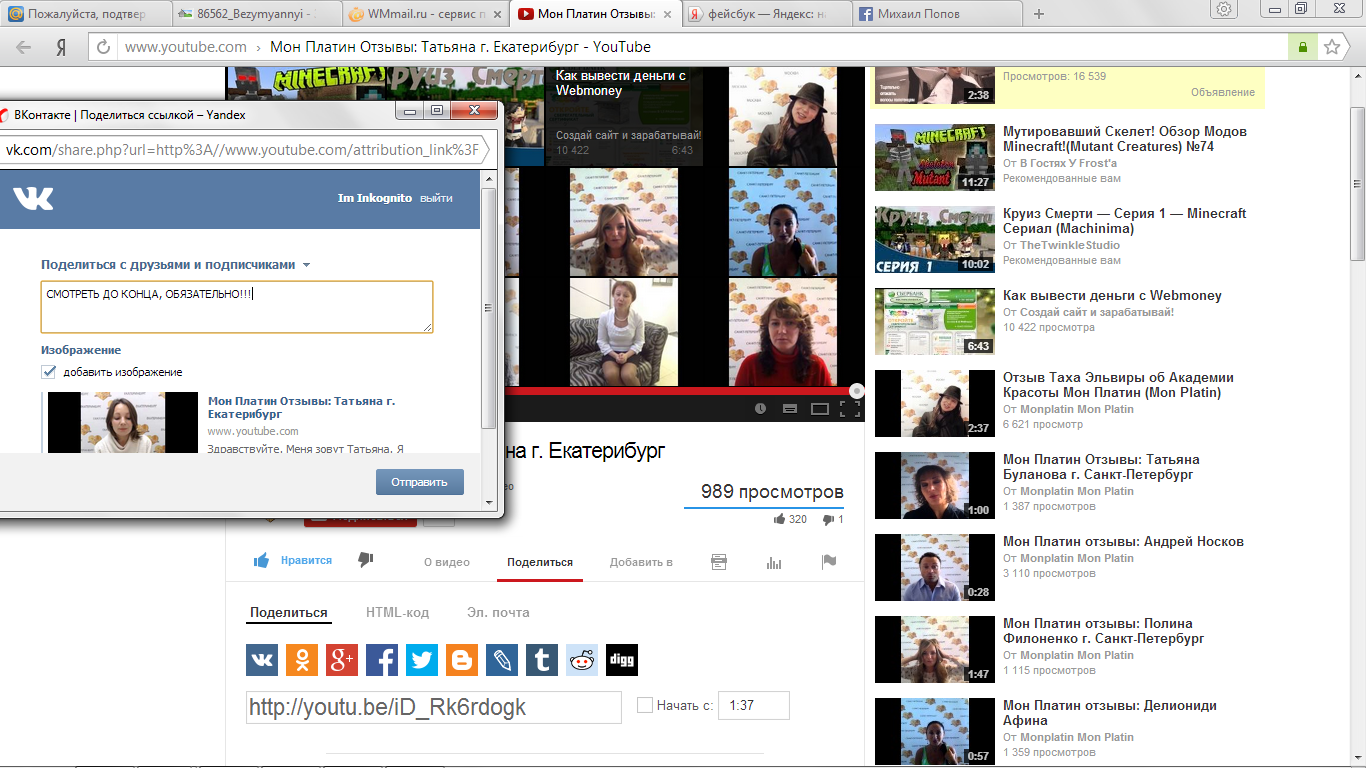Image resolution: width=1366 pixels, height=768 pixels.
Task: Click the 'Отправить' button in VK window
Action: click(x=420, y=482)
